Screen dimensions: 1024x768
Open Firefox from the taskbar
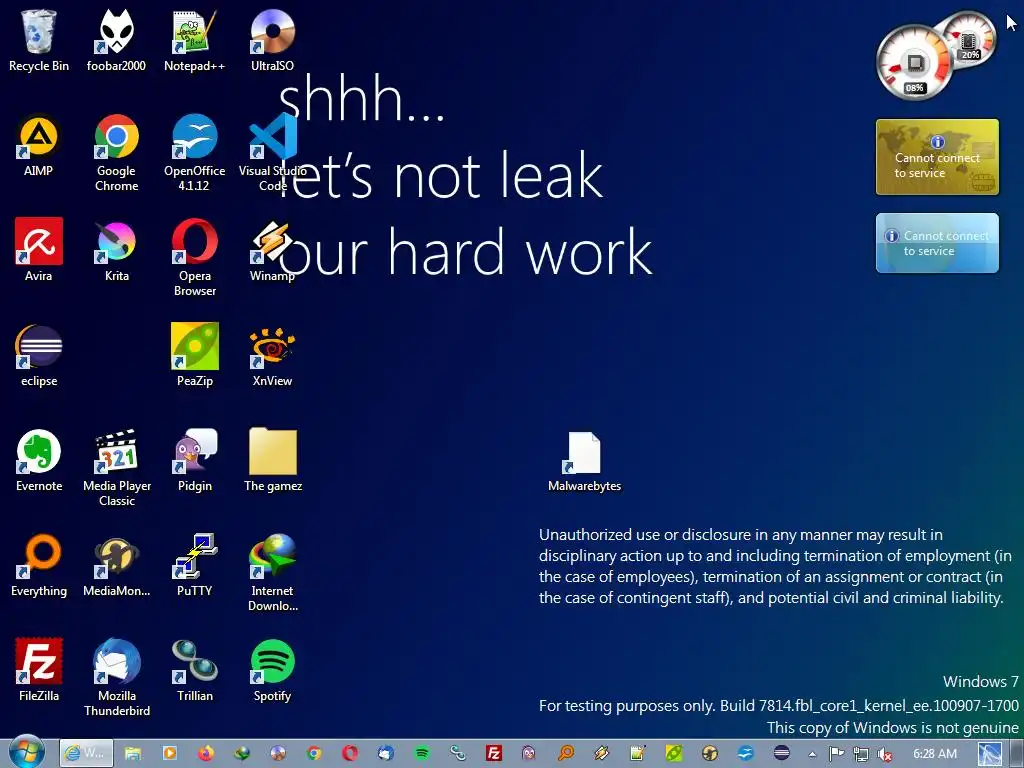click(206, 753)
